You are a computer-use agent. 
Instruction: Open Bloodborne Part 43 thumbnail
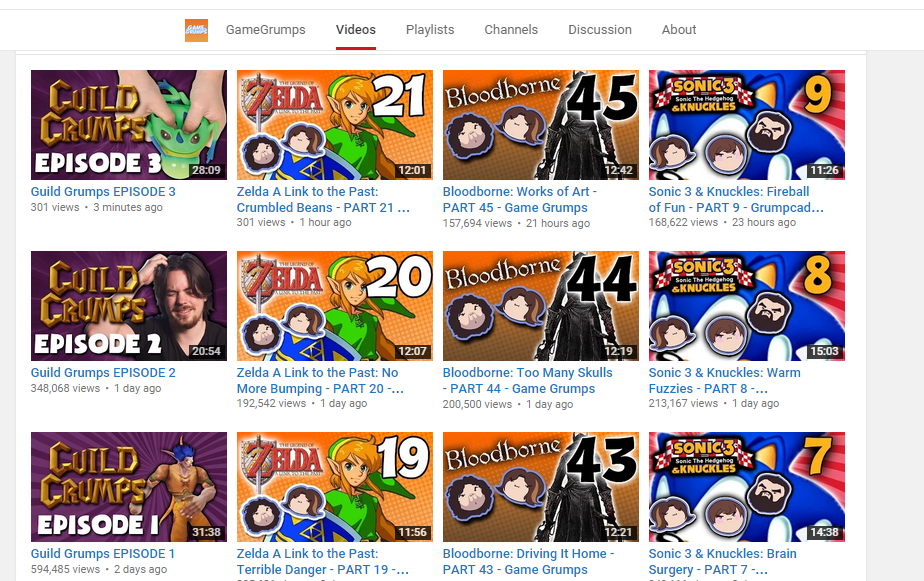tap(540, 487)
